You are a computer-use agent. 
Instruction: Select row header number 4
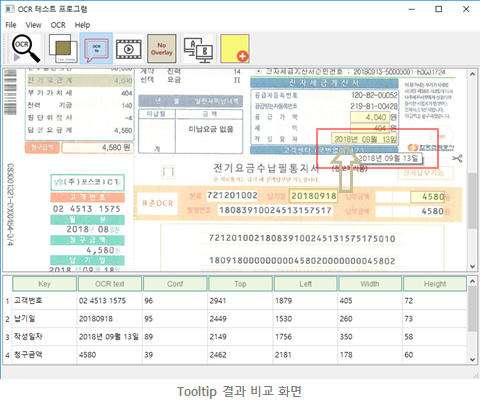[x=7, y=355]
